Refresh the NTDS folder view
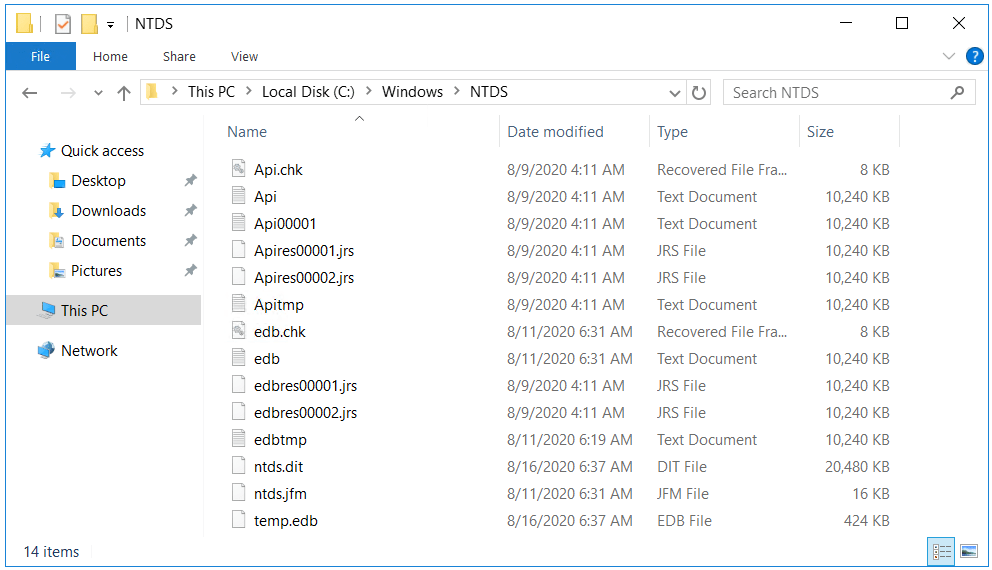Screen dimensions: 992x570 pyautogui.click(x=698, y=93)
